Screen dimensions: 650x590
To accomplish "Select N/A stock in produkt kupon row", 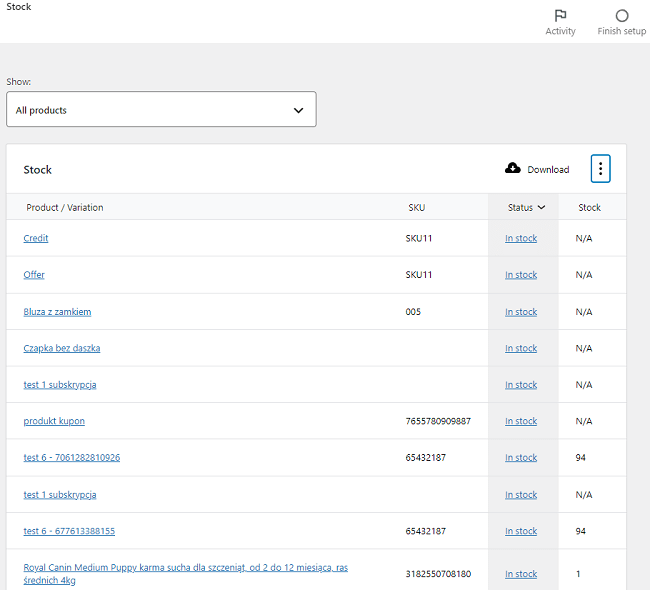I will click(584, 421).
